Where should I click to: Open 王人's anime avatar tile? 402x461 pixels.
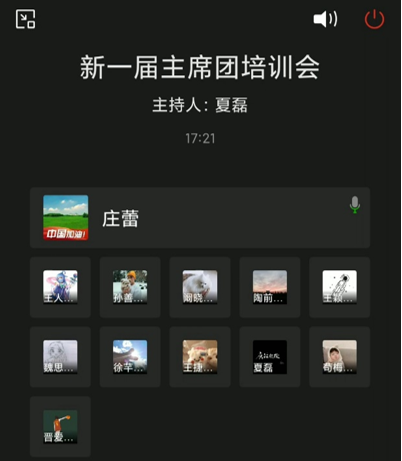60,287
